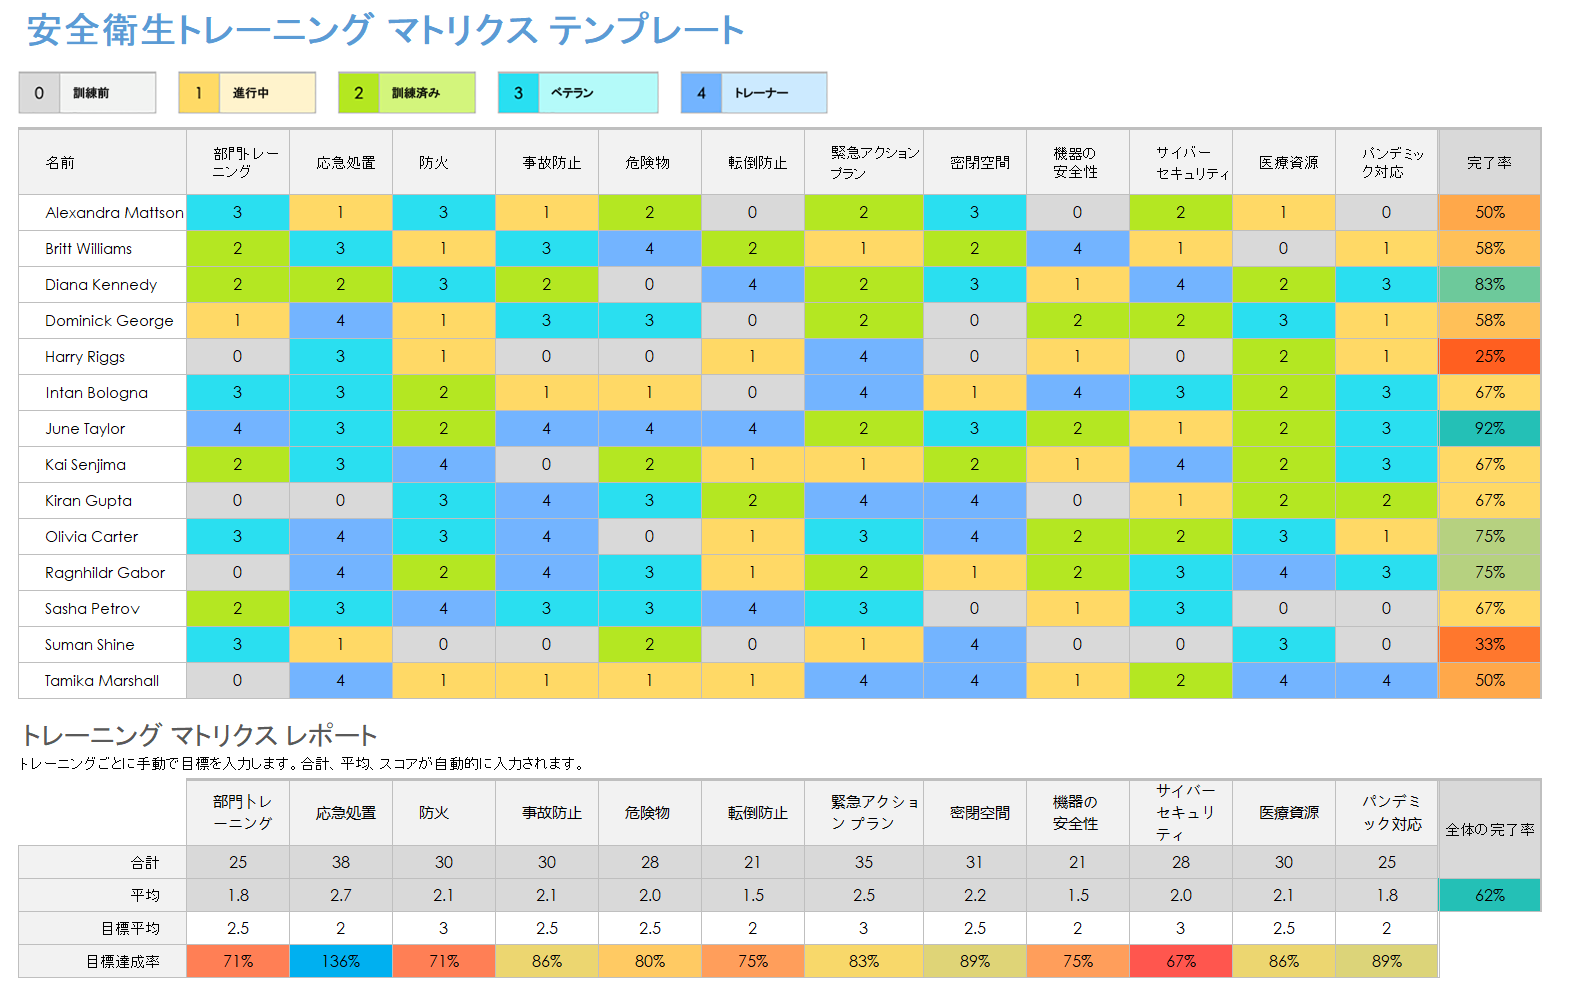This screenshot has height=988, width=1571.
Task: Select the 平均 row label
Action: (x=103, y=895)
